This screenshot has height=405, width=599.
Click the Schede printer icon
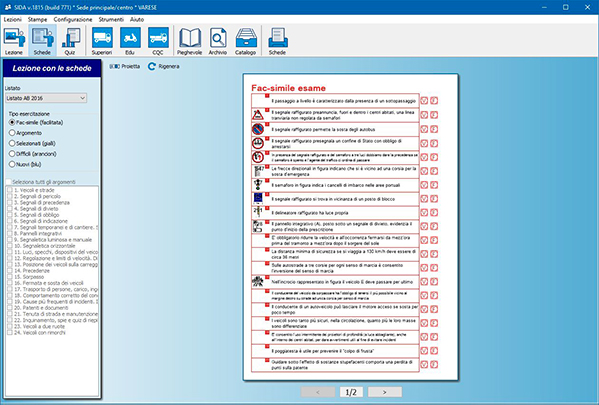coord(277,41)
